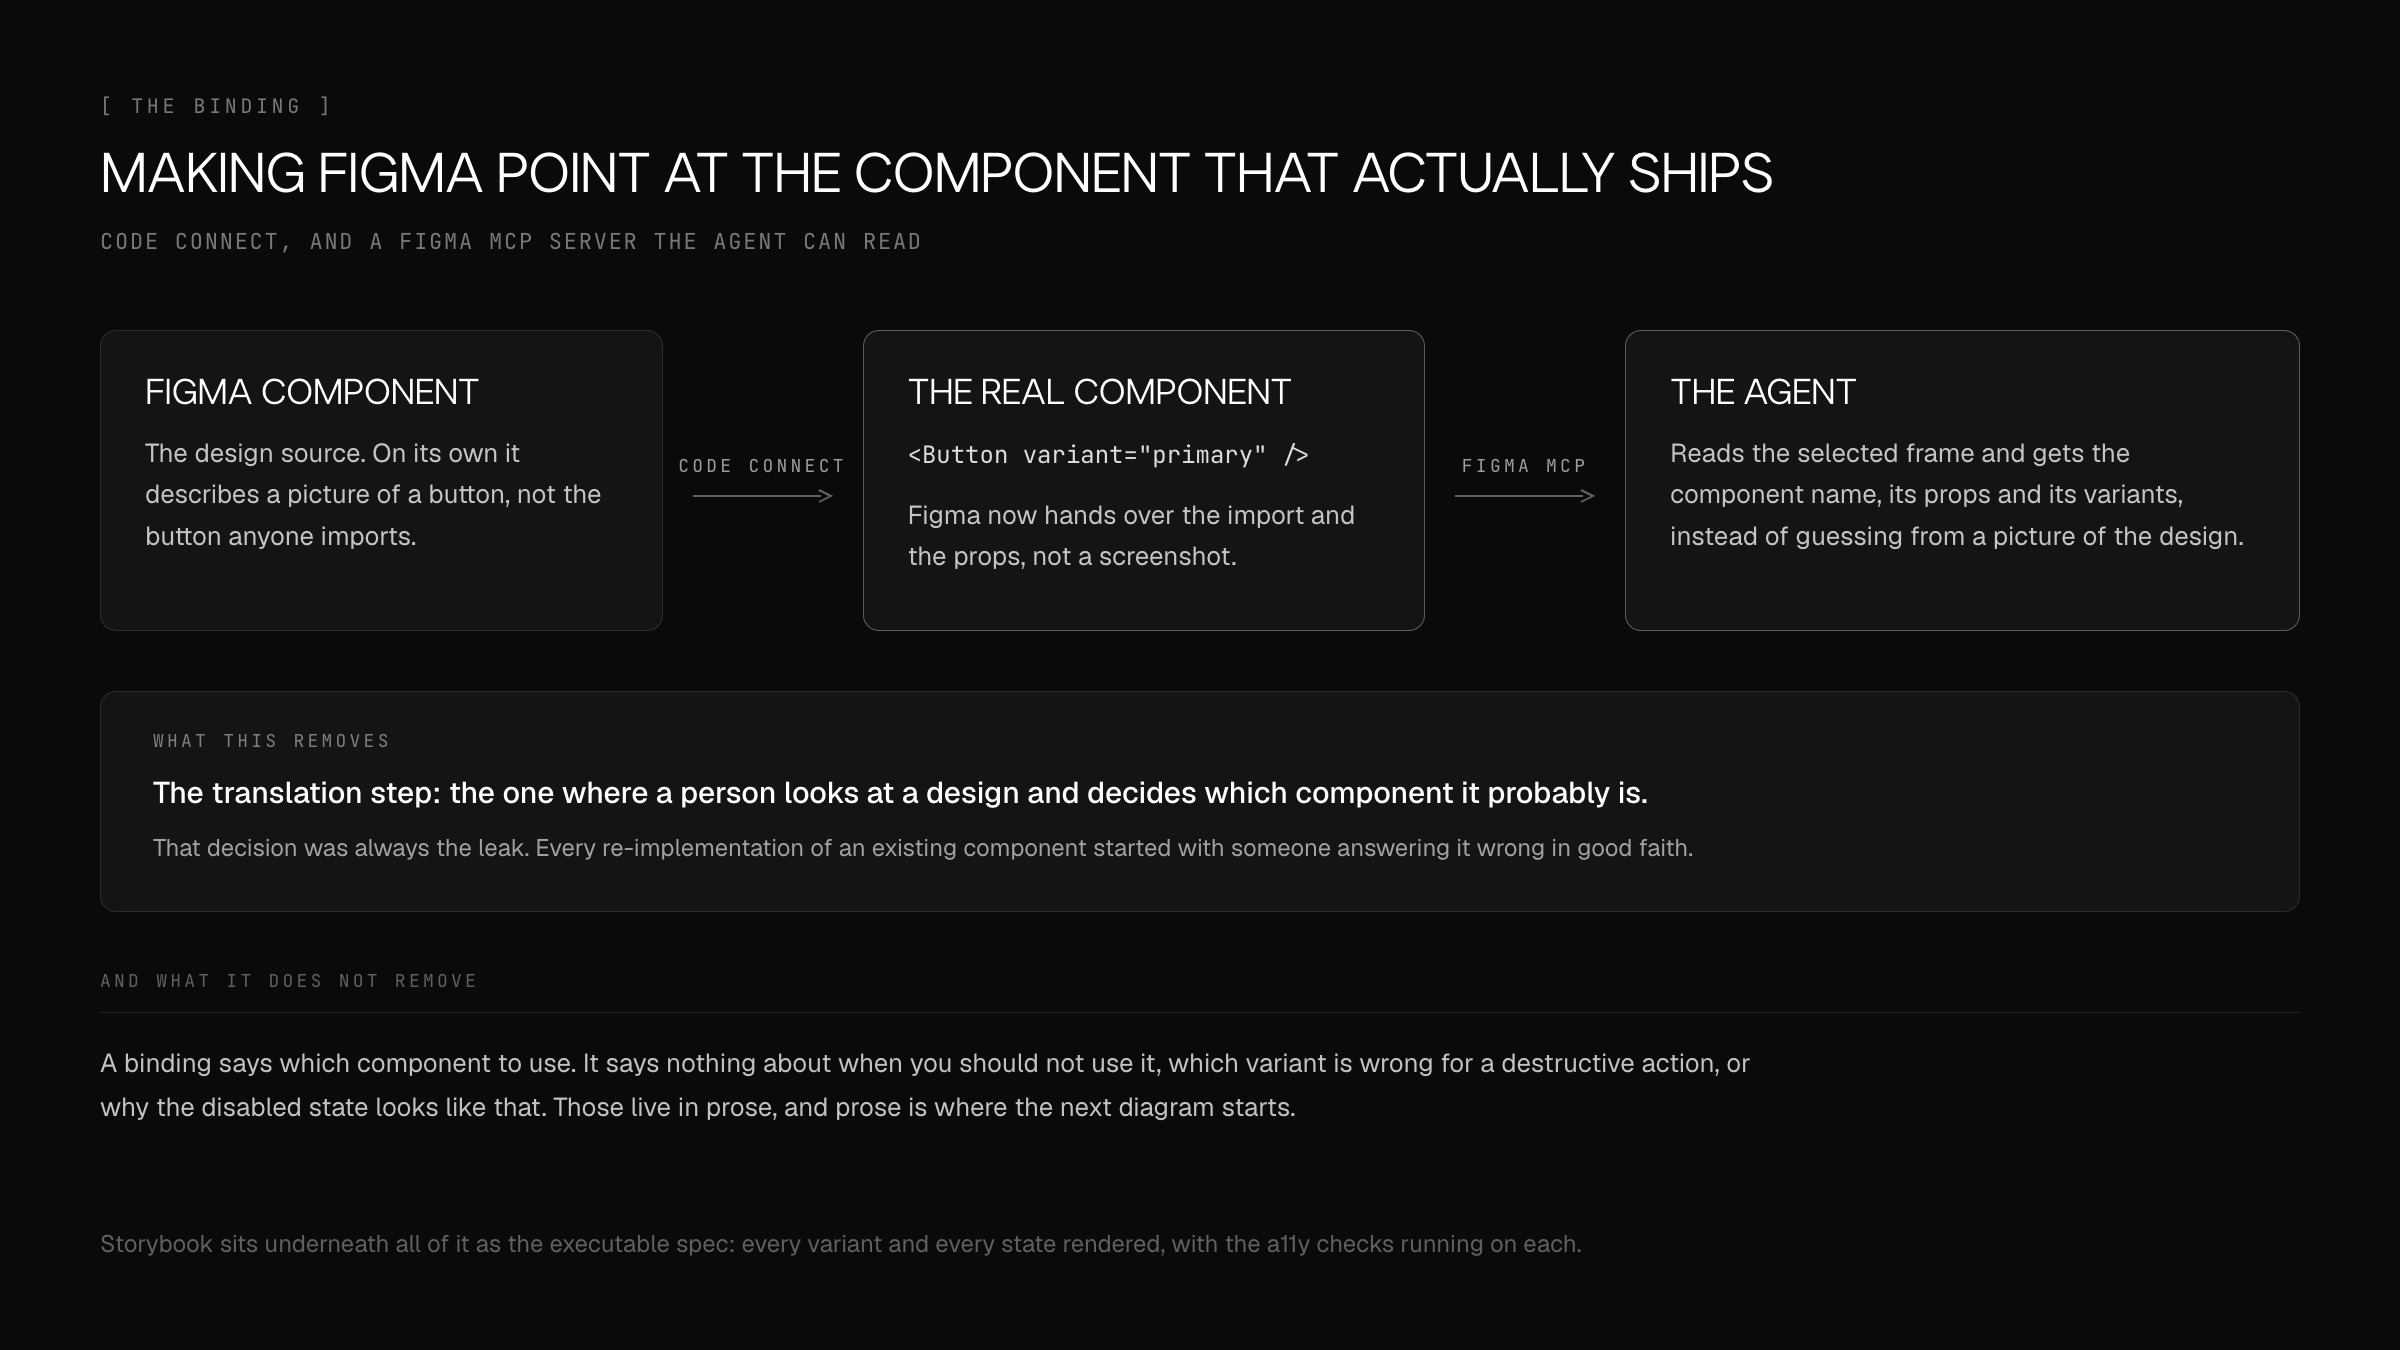2400x1350 pixels.
Task: Select AND WHAT IT DOES NOT REMOVE heading
Action: 289,981
